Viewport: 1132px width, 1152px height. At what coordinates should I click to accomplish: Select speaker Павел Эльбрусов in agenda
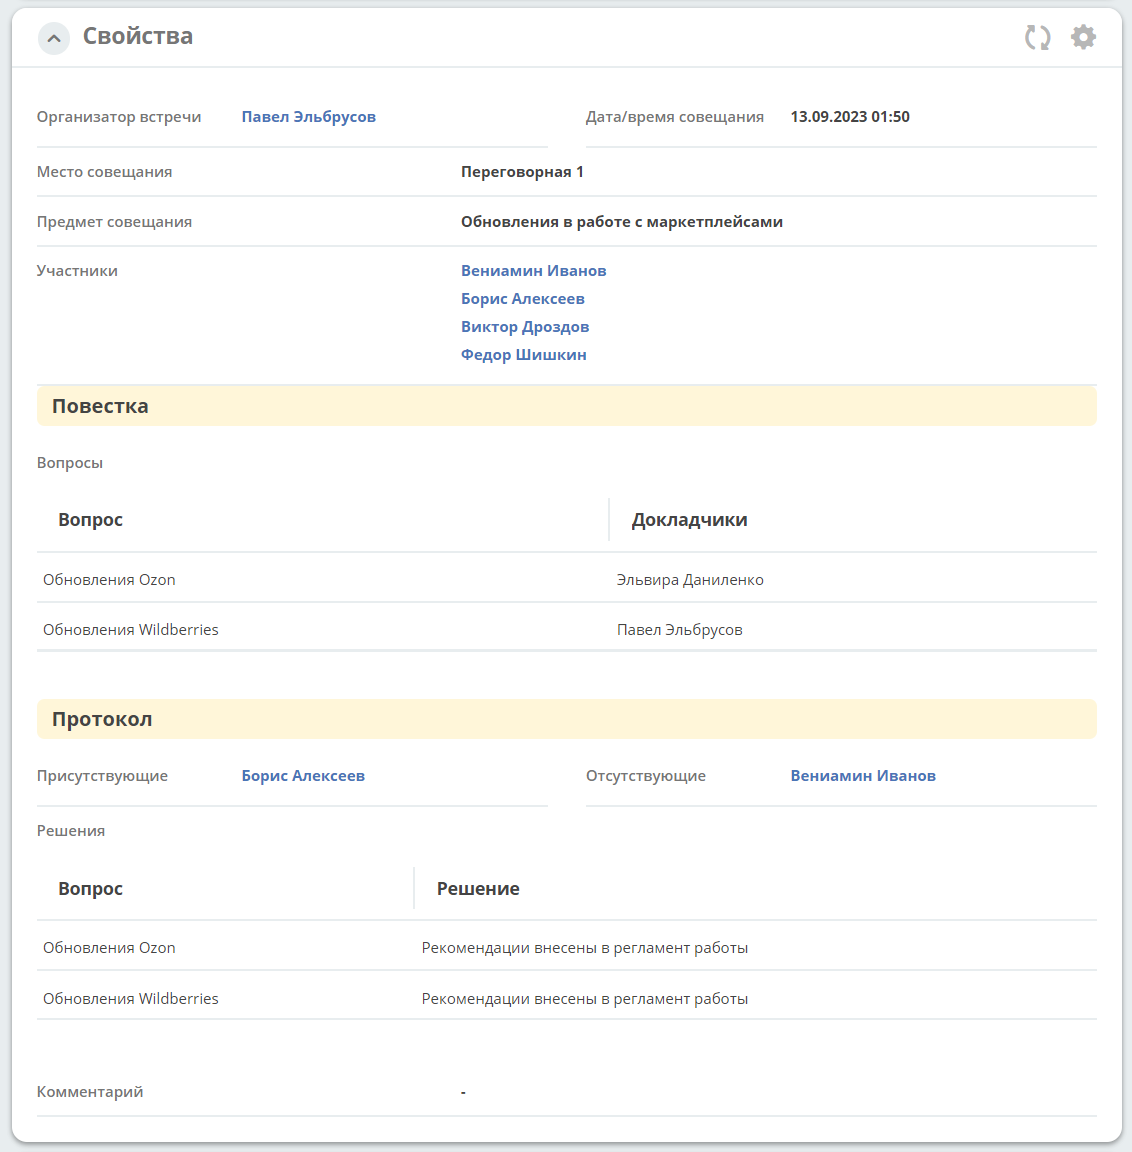[679, 630]
